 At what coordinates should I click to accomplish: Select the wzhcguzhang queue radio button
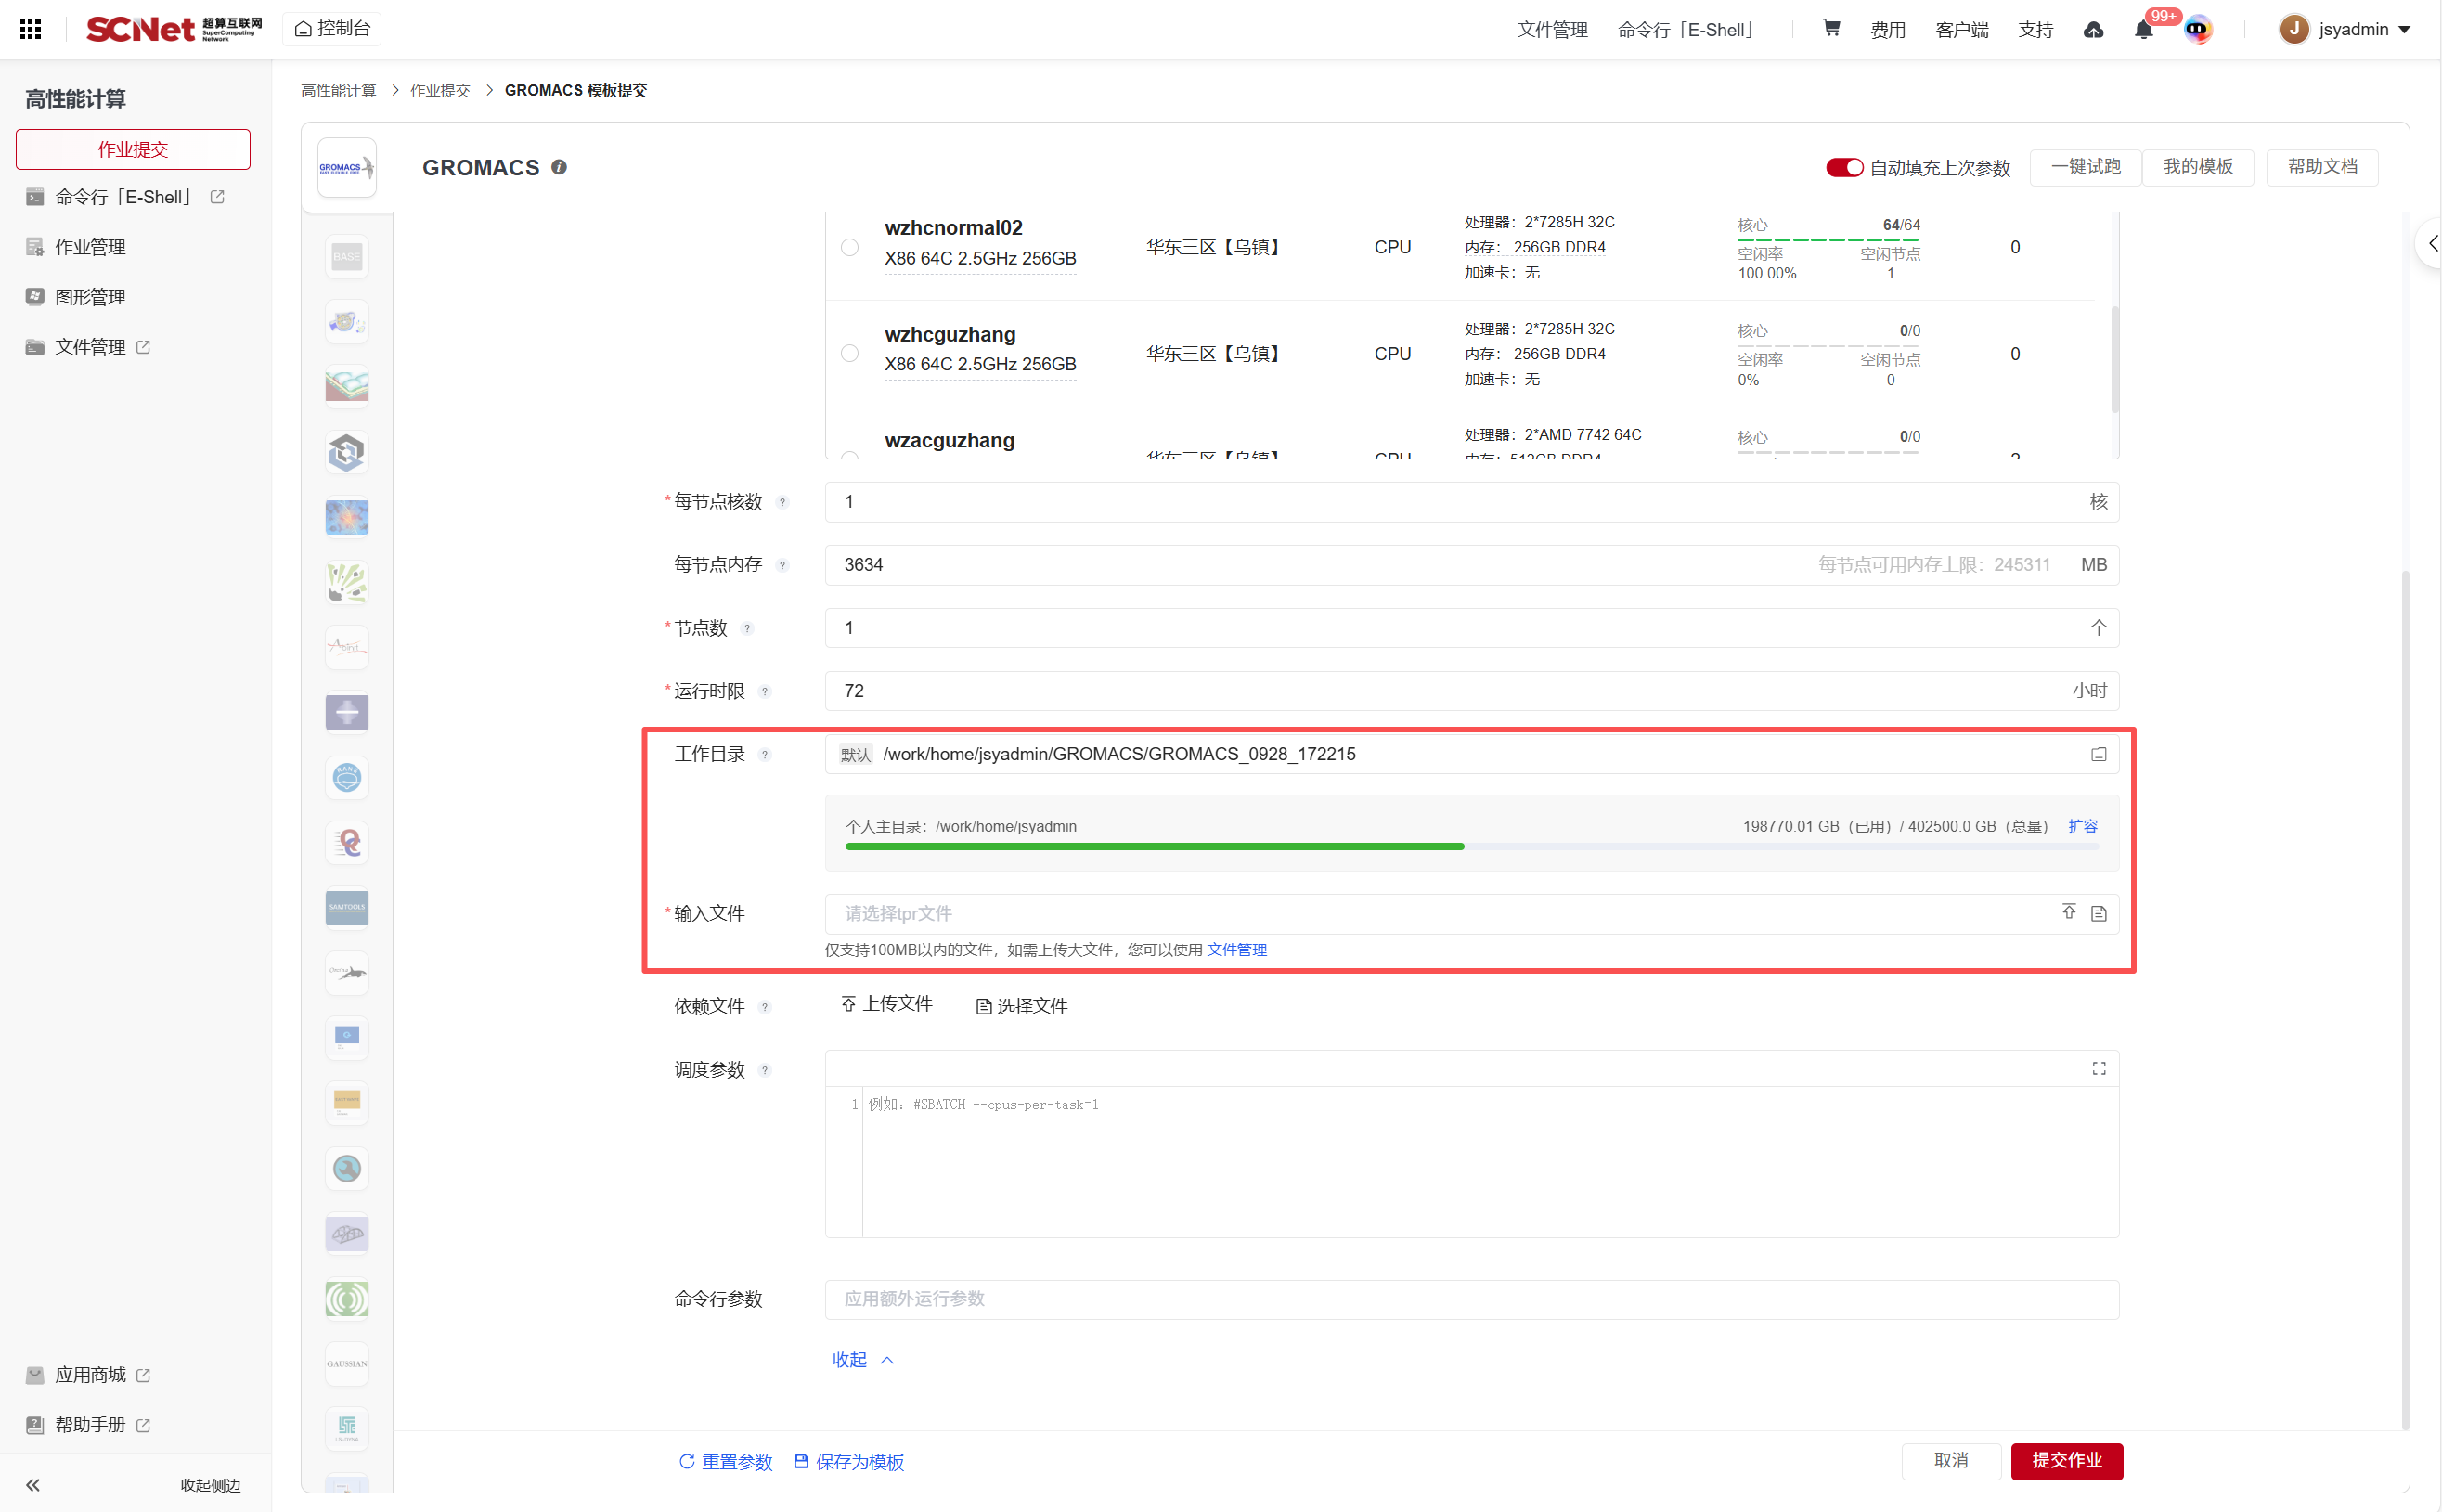(849, 353)
